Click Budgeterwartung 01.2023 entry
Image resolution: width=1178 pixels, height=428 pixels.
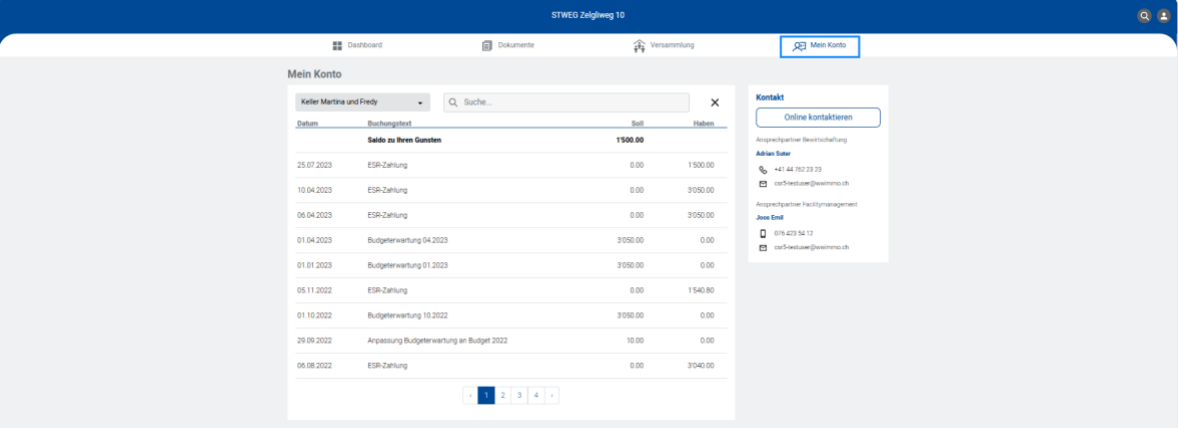pos(407,265)
